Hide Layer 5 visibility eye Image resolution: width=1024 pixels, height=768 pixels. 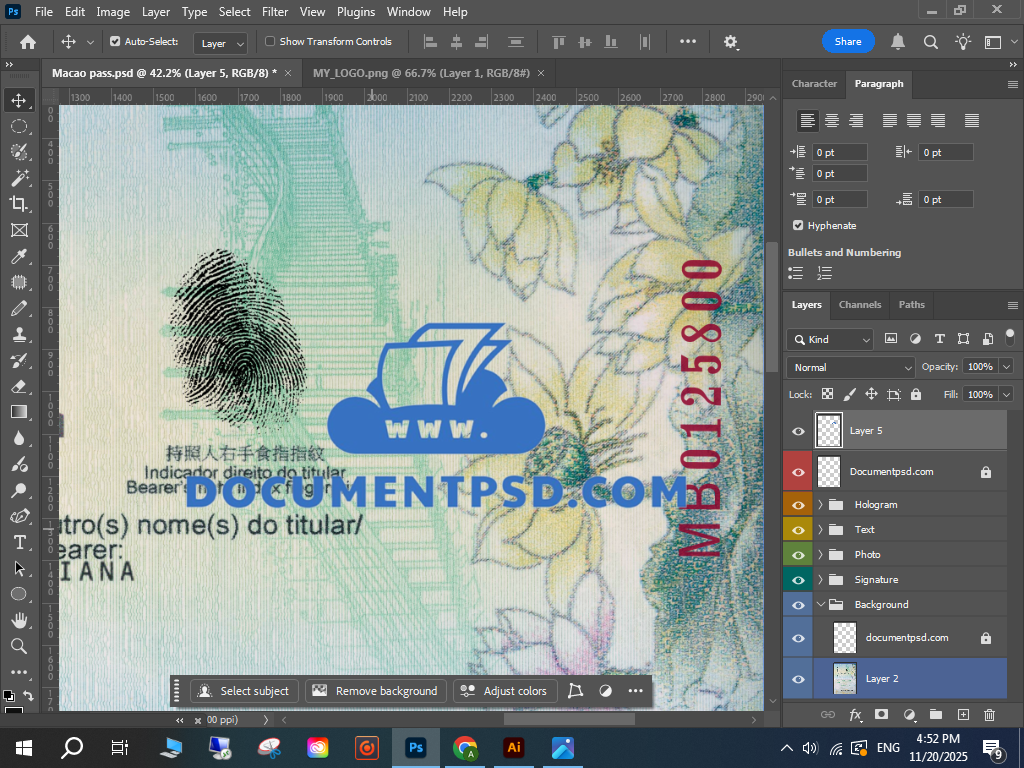(x=798, y=431)
